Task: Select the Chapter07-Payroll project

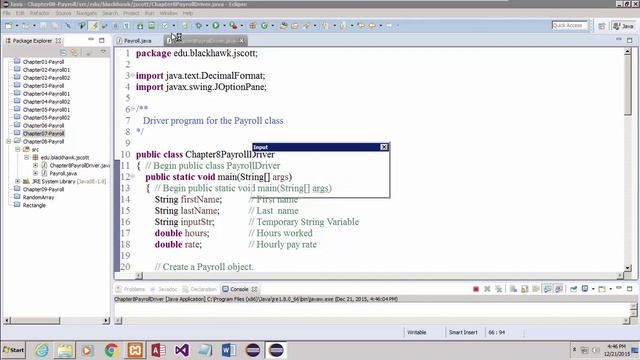Action: [x=43, y=133]
